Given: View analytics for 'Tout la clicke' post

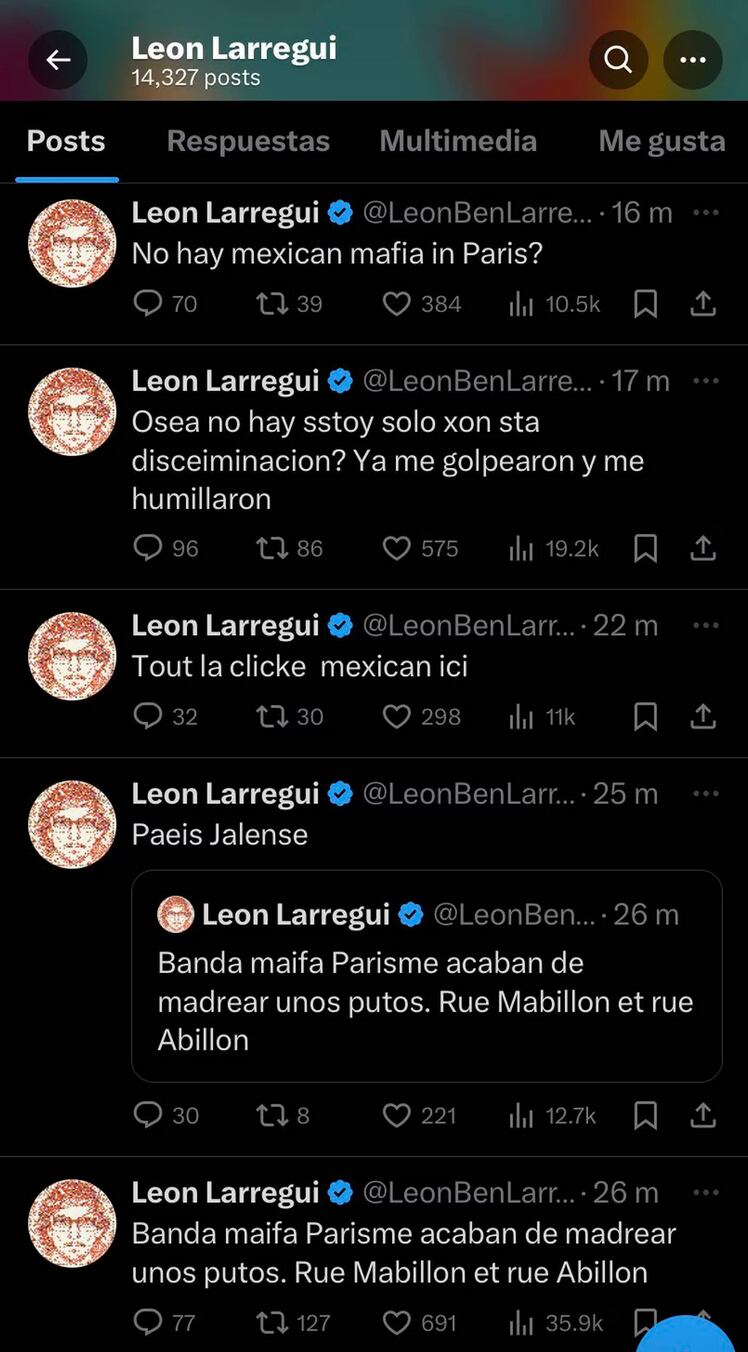Looking at the screenshot, I should pos(522,717).
